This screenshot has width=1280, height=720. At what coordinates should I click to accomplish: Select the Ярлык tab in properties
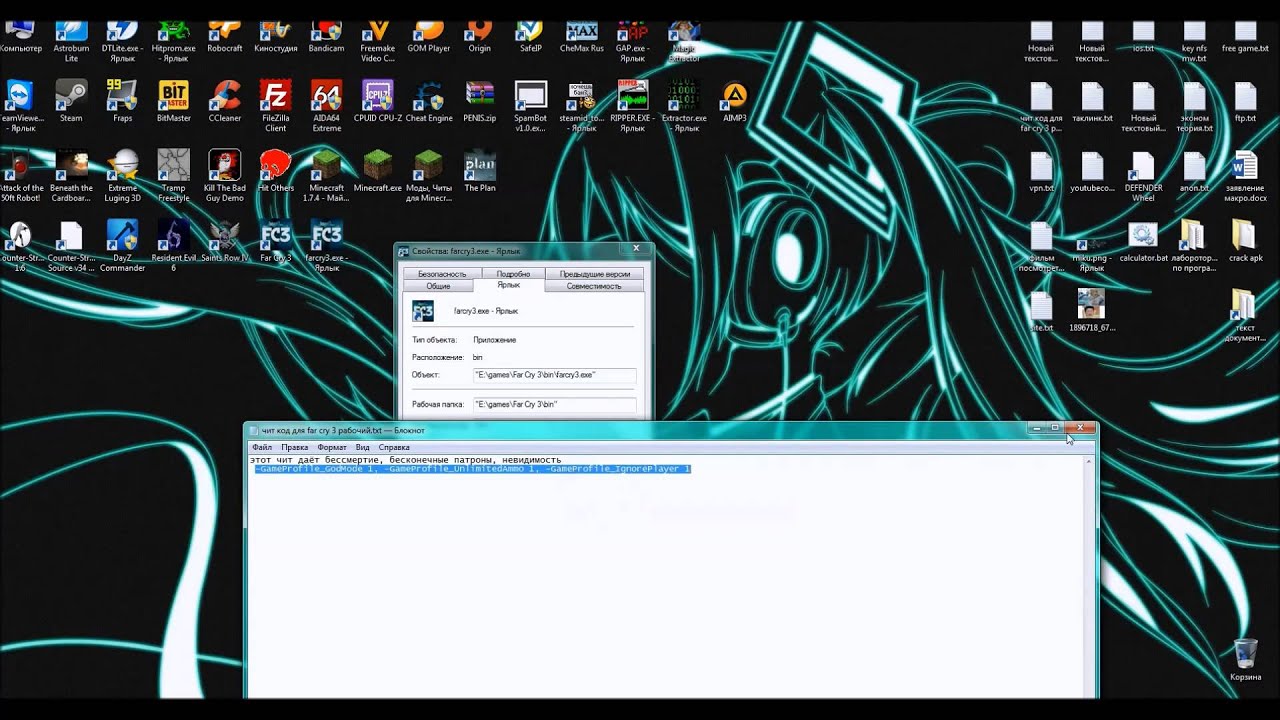tap(509, 285)
